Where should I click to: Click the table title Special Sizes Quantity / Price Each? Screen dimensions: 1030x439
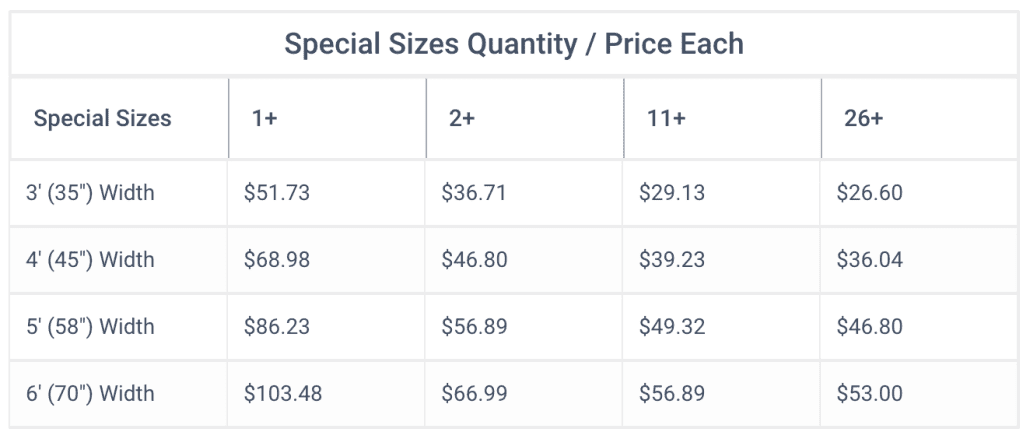click(514, 45)
